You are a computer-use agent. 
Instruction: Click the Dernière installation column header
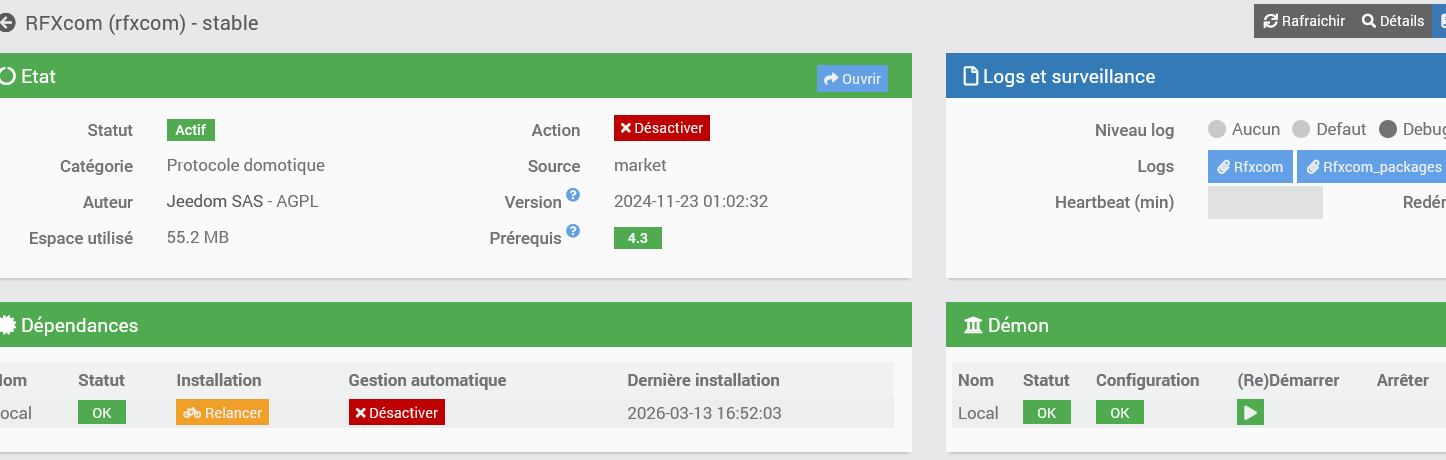pyautogui.click(x=703, y=380)
